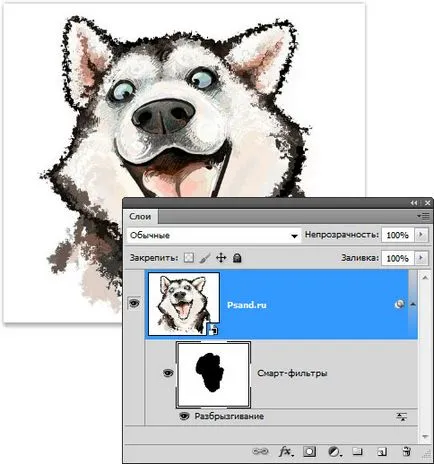Add a layer mask
This screenshot has height=464, width=434.
click(x=309, y=452)
